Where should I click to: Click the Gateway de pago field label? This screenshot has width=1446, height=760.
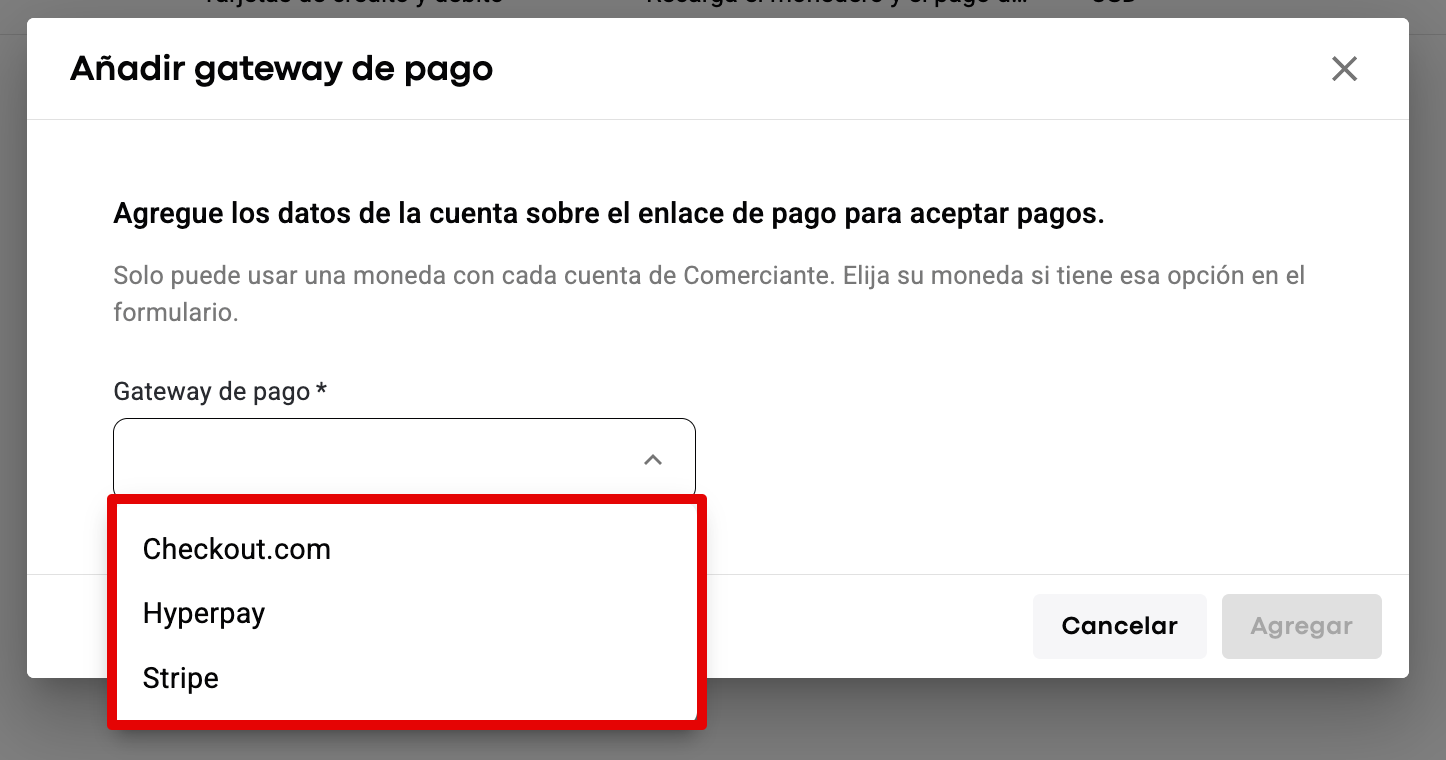221,391
